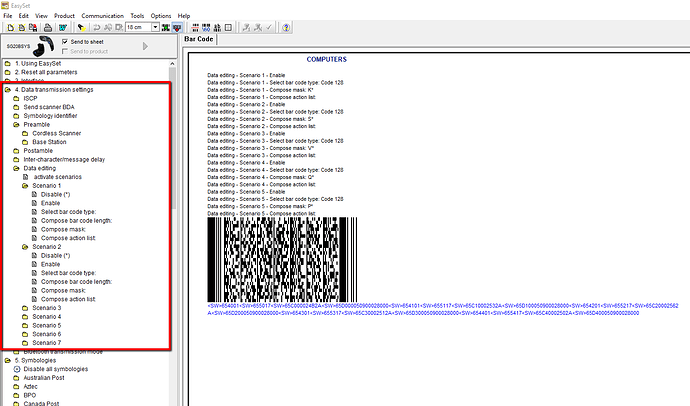Select 'Enable' under Scenario 2

(50, 264)
